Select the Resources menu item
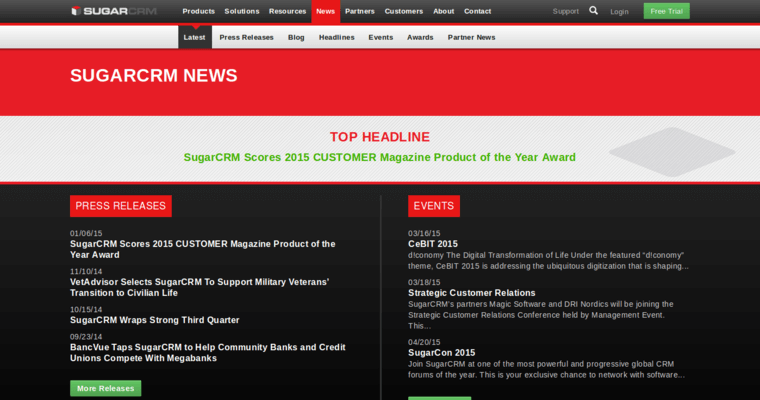 (x=287, y=11)
